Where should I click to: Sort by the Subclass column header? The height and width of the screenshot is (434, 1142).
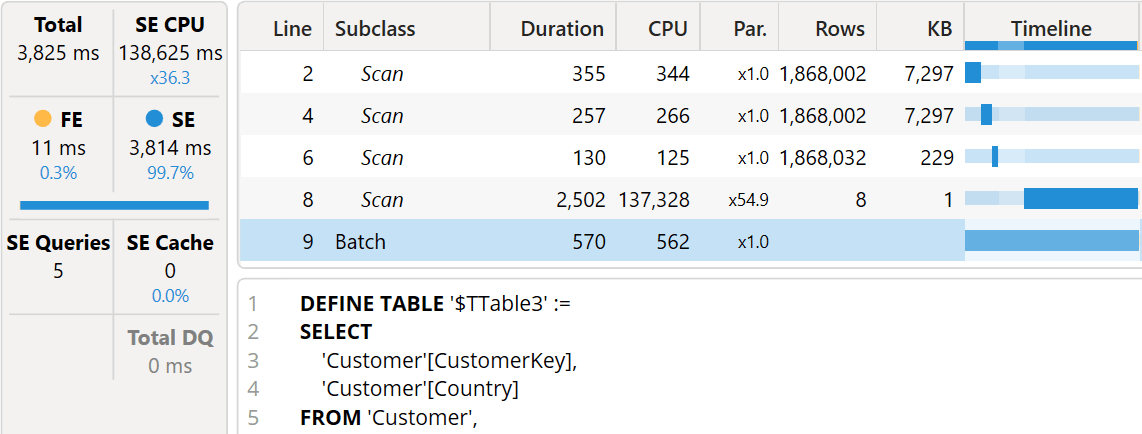375,29
